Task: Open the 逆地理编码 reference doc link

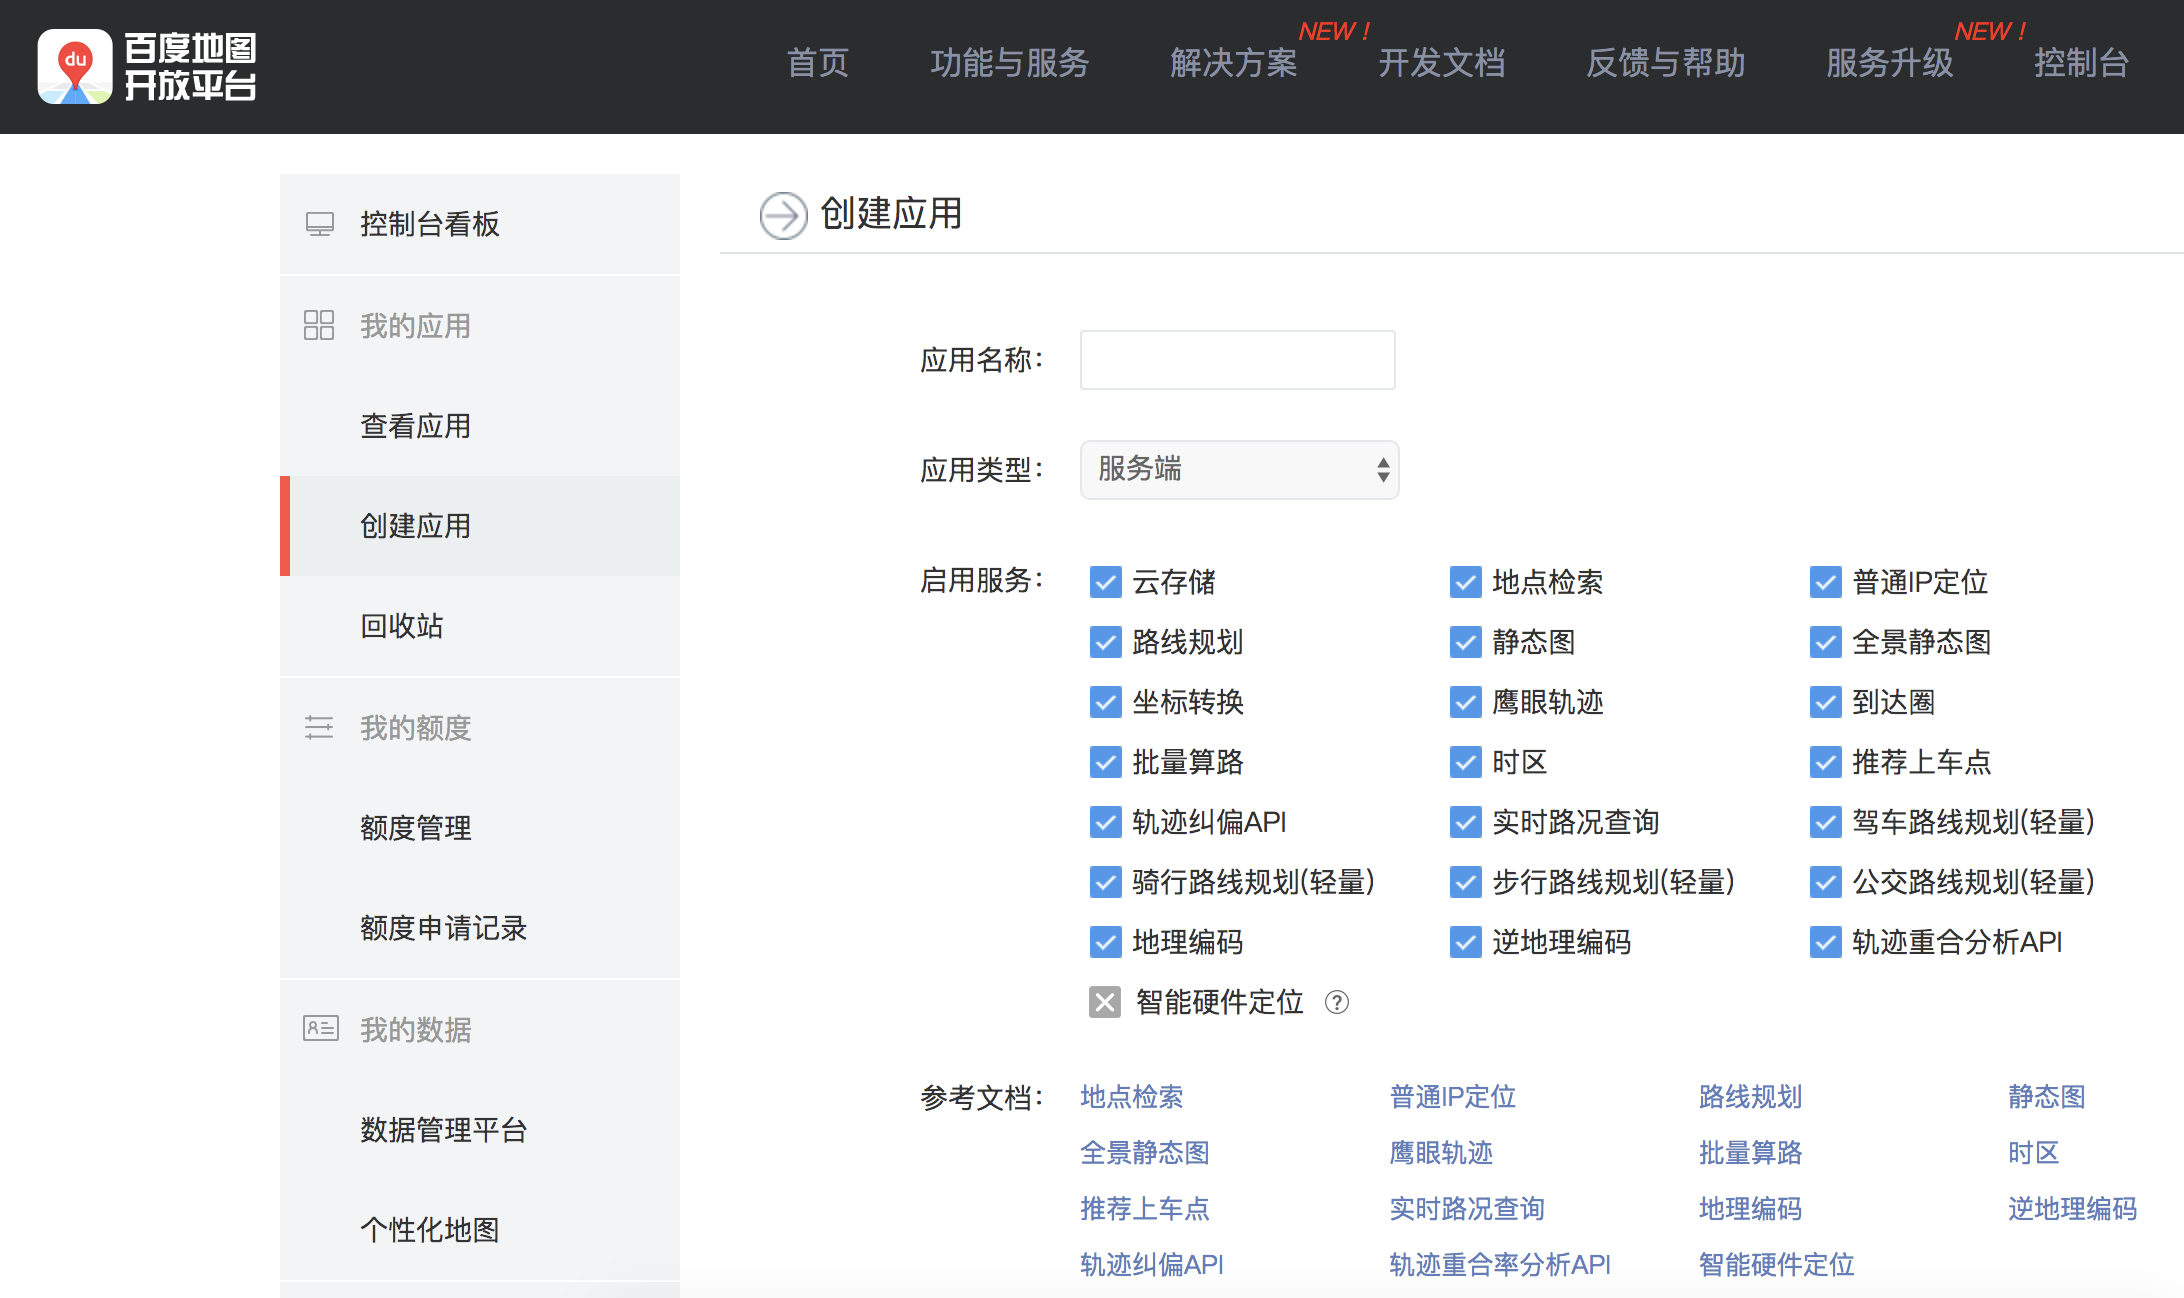Action: tap(2073, 1209)
